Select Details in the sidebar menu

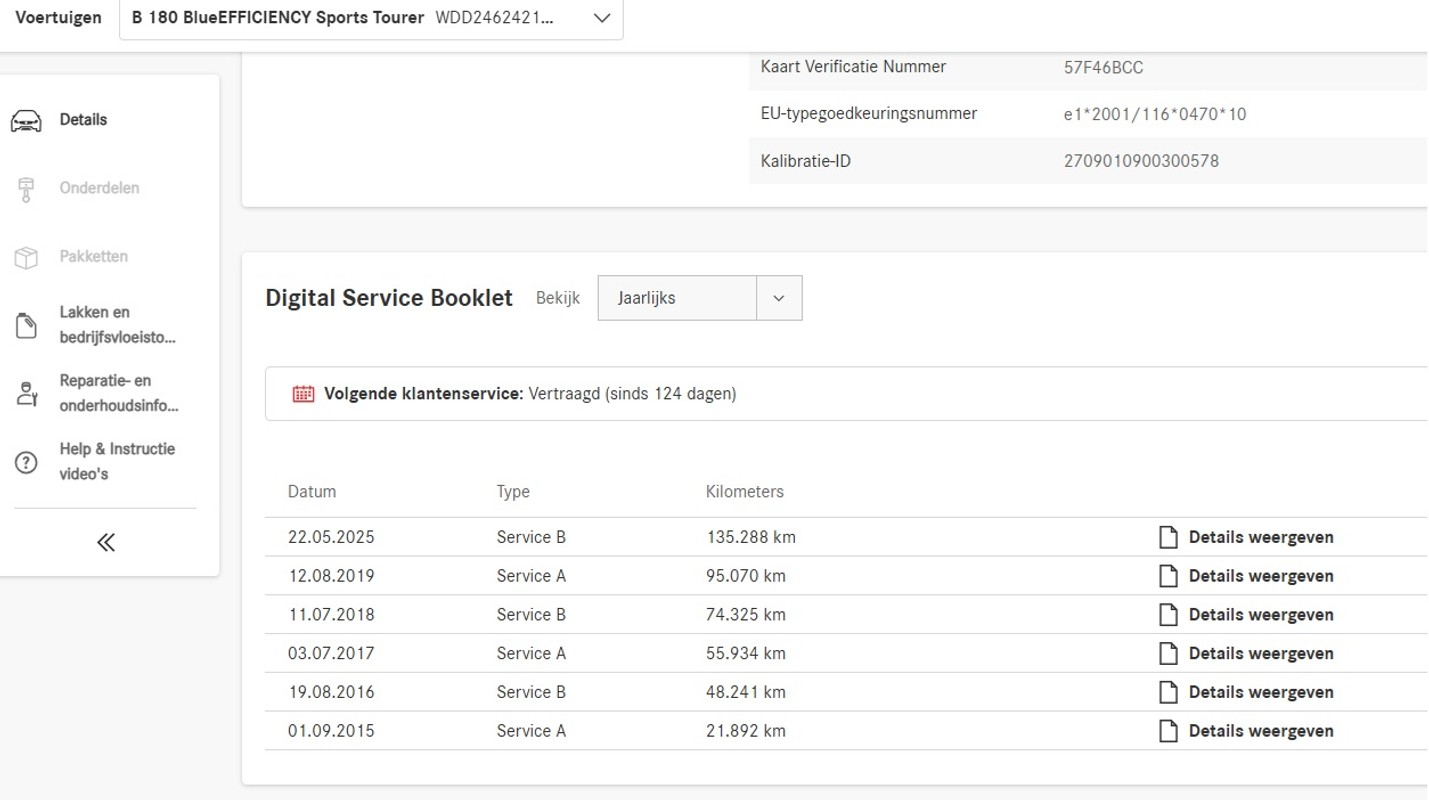click(x=83, y=120)
